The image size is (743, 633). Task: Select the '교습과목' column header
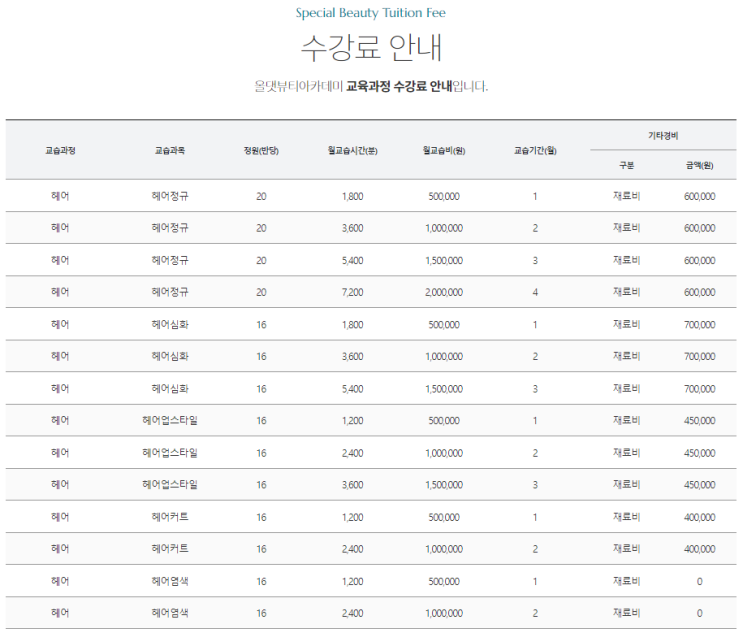(170, 151)
